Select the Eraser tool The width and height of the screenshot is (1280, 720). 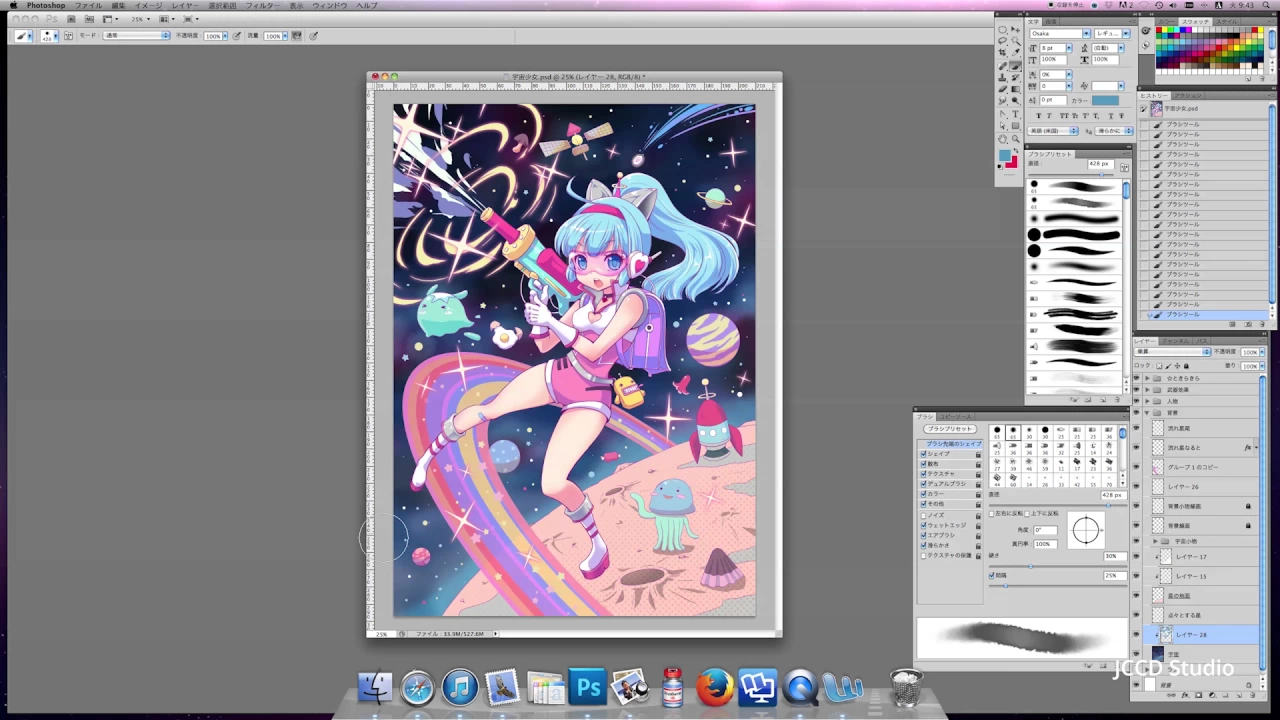[1002, 89]
